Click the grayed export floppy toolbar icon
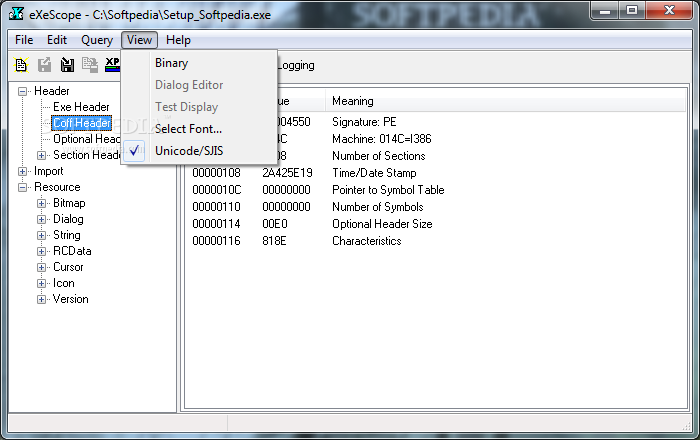This screenshot has height=440, width=700. 44,65
